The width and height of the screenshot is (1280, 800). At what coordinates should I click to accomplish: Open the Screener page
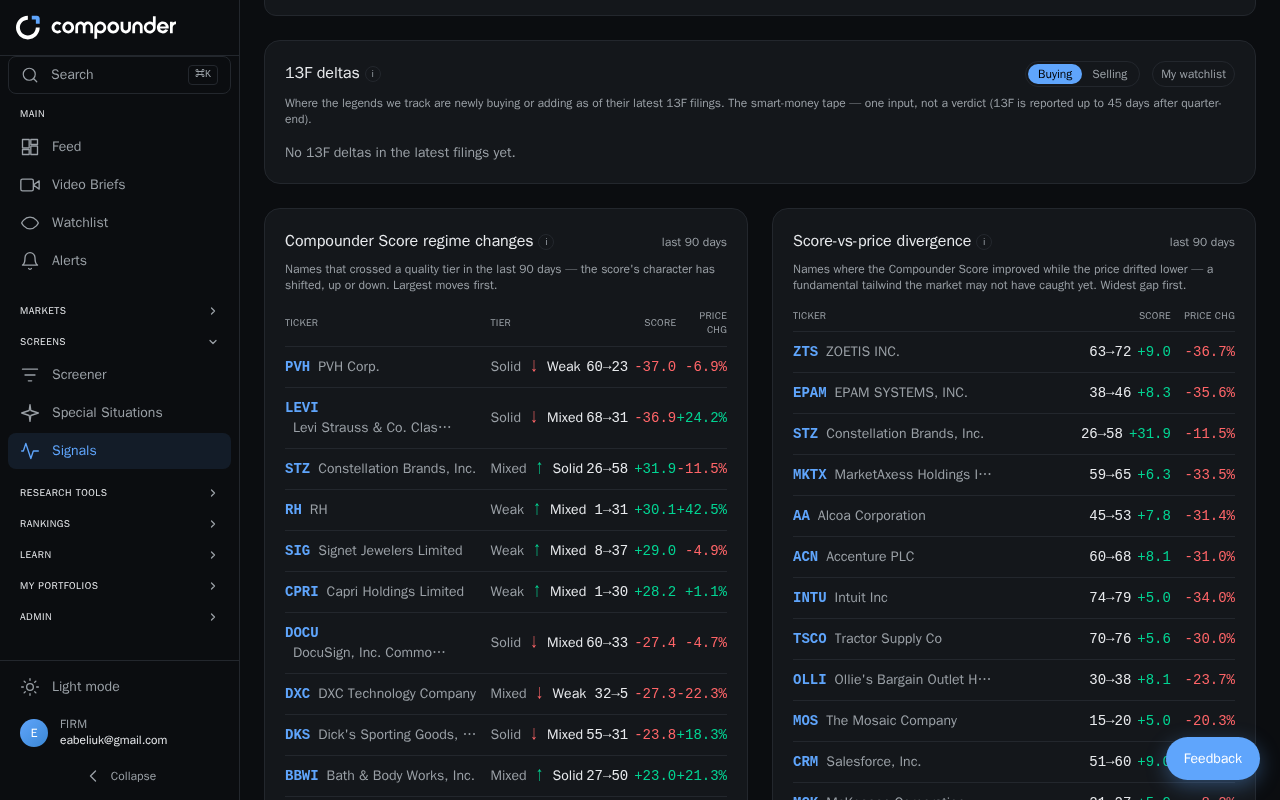(119, 375)
